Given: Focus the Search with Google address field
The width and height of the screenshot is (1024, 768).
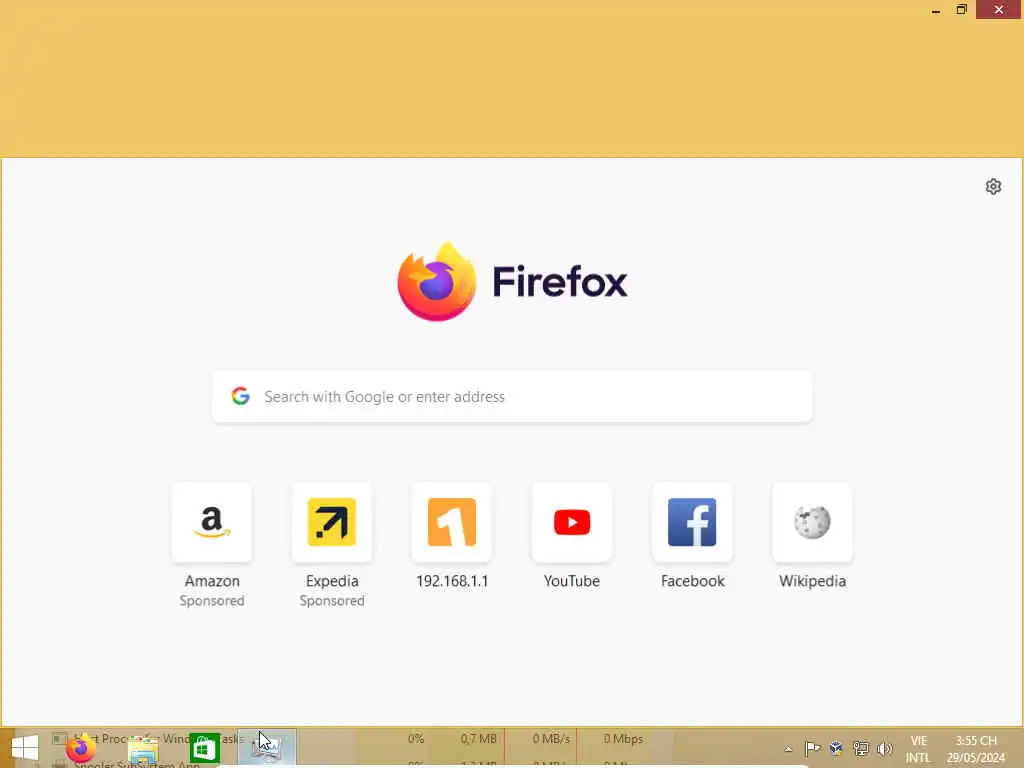Looking at the screenshot, I should click(x=512, y=396).
